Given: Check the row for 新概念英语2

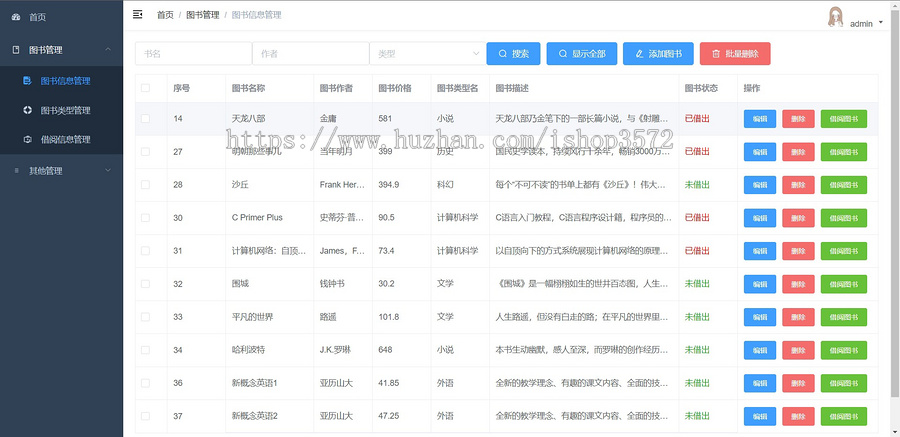Looking at the screenshot, I should point(145,416).
